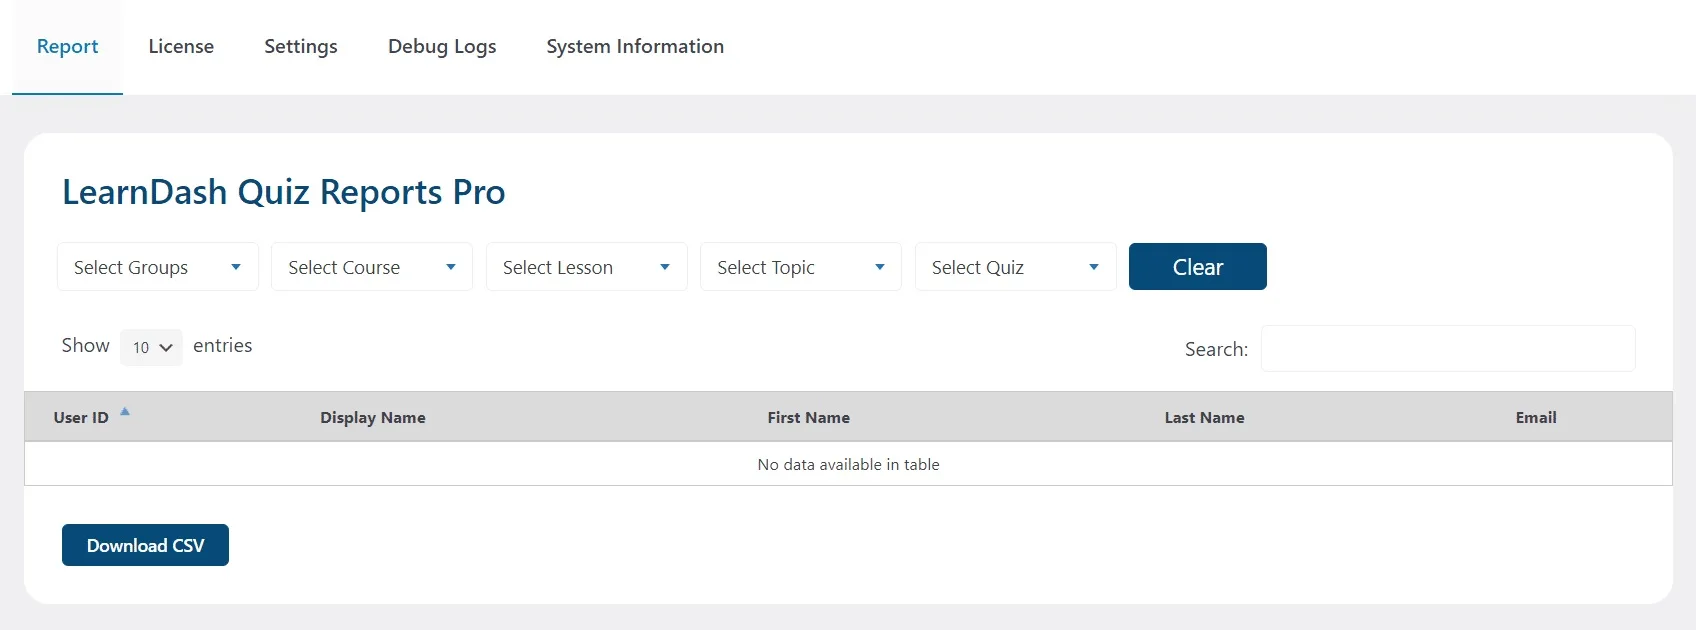Sort table by Display Name header
This screenshot has height=630, width=1696.
click(x=373, y=417)
